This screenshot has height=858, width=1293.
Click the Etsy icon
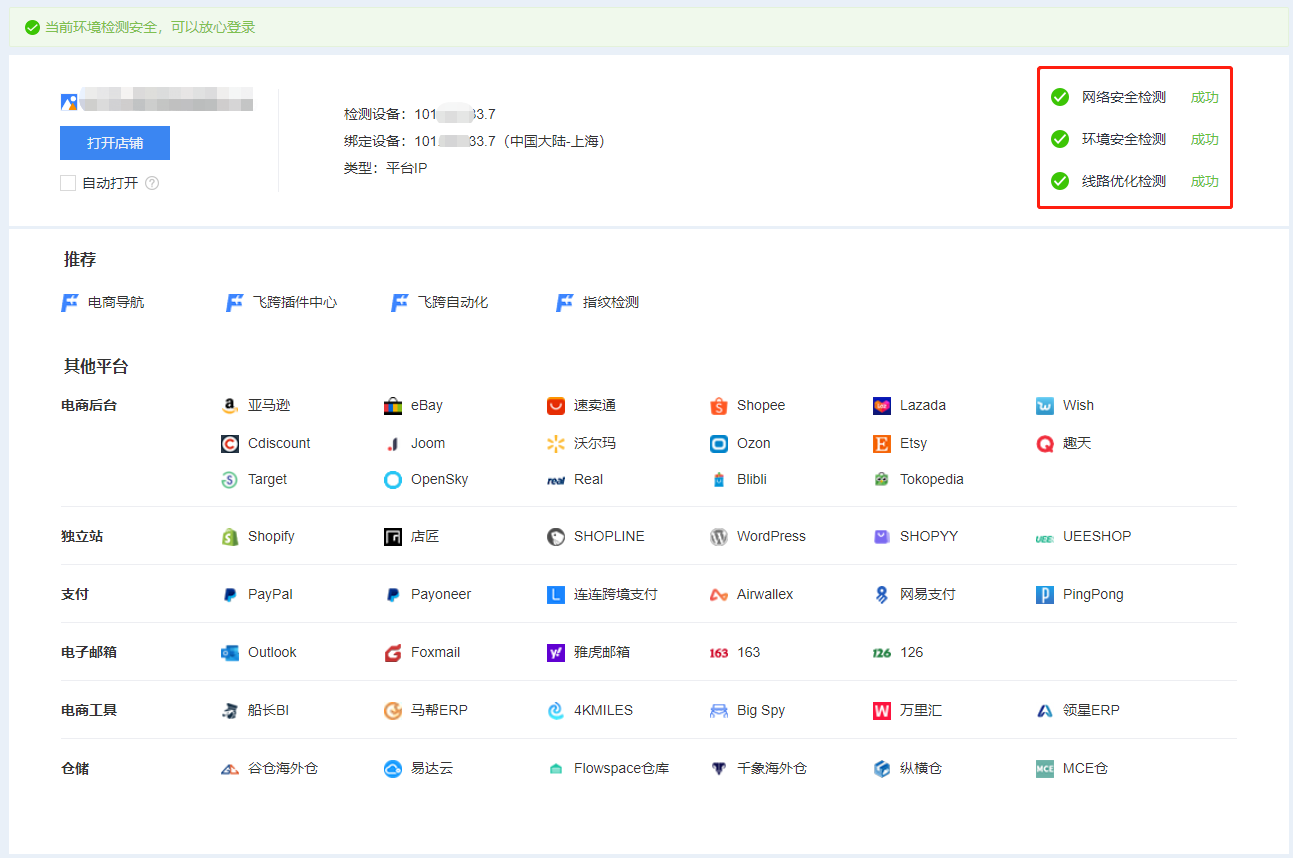point(882,443)
